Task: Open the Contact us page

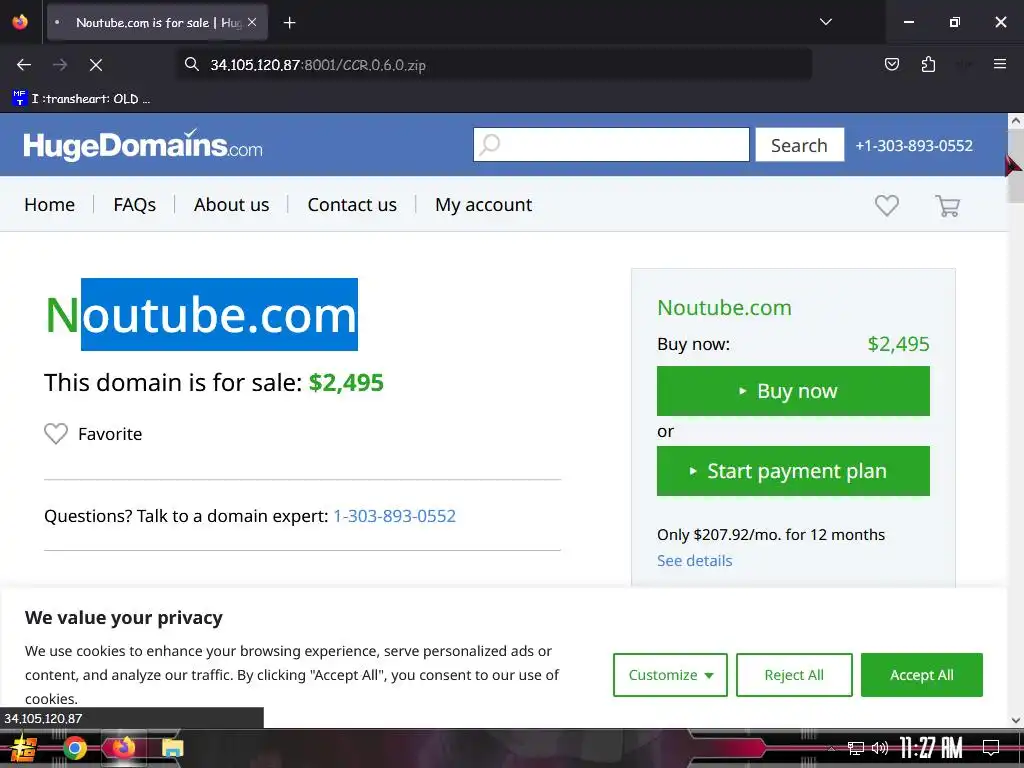Action: point(352,204)
